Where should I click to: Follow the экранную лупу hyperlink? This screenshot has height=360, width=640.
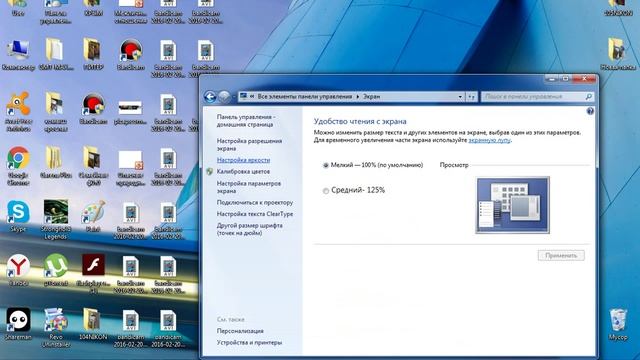(x=489, y=140)
